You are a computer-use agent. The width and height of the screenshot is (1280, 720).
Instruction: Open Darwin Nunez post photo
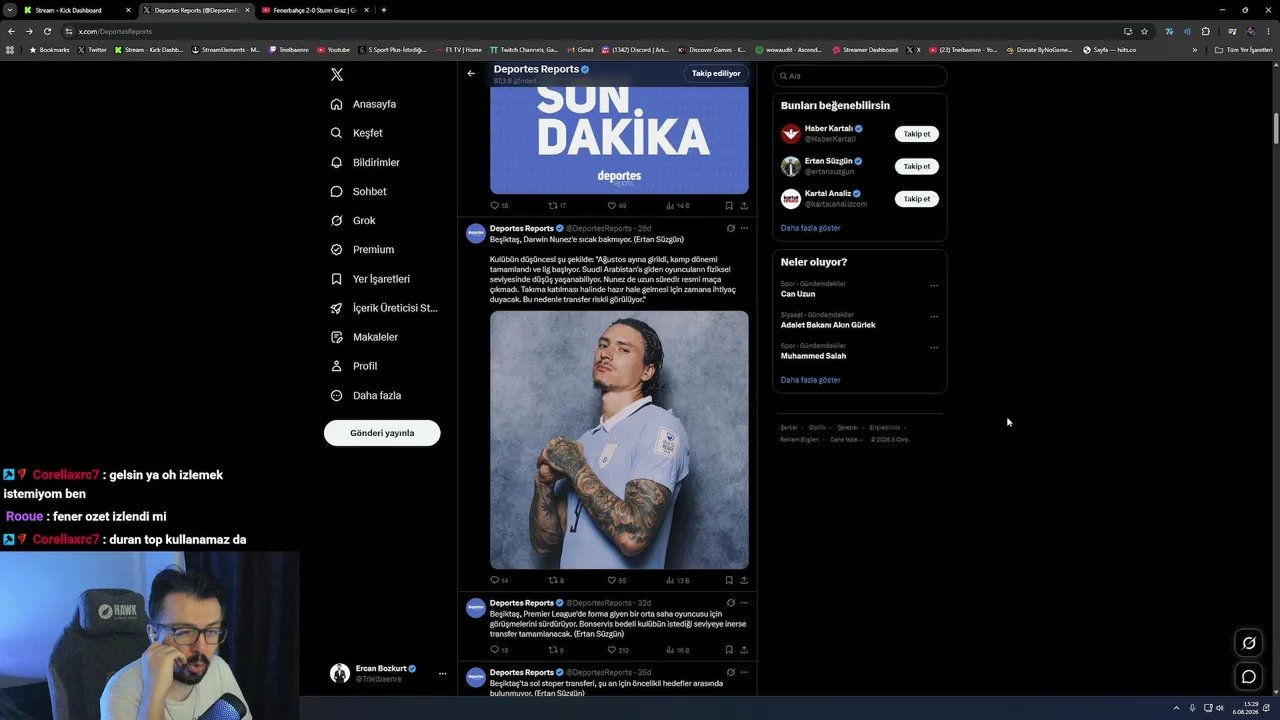pyautogui.click(x=619, y=440)
